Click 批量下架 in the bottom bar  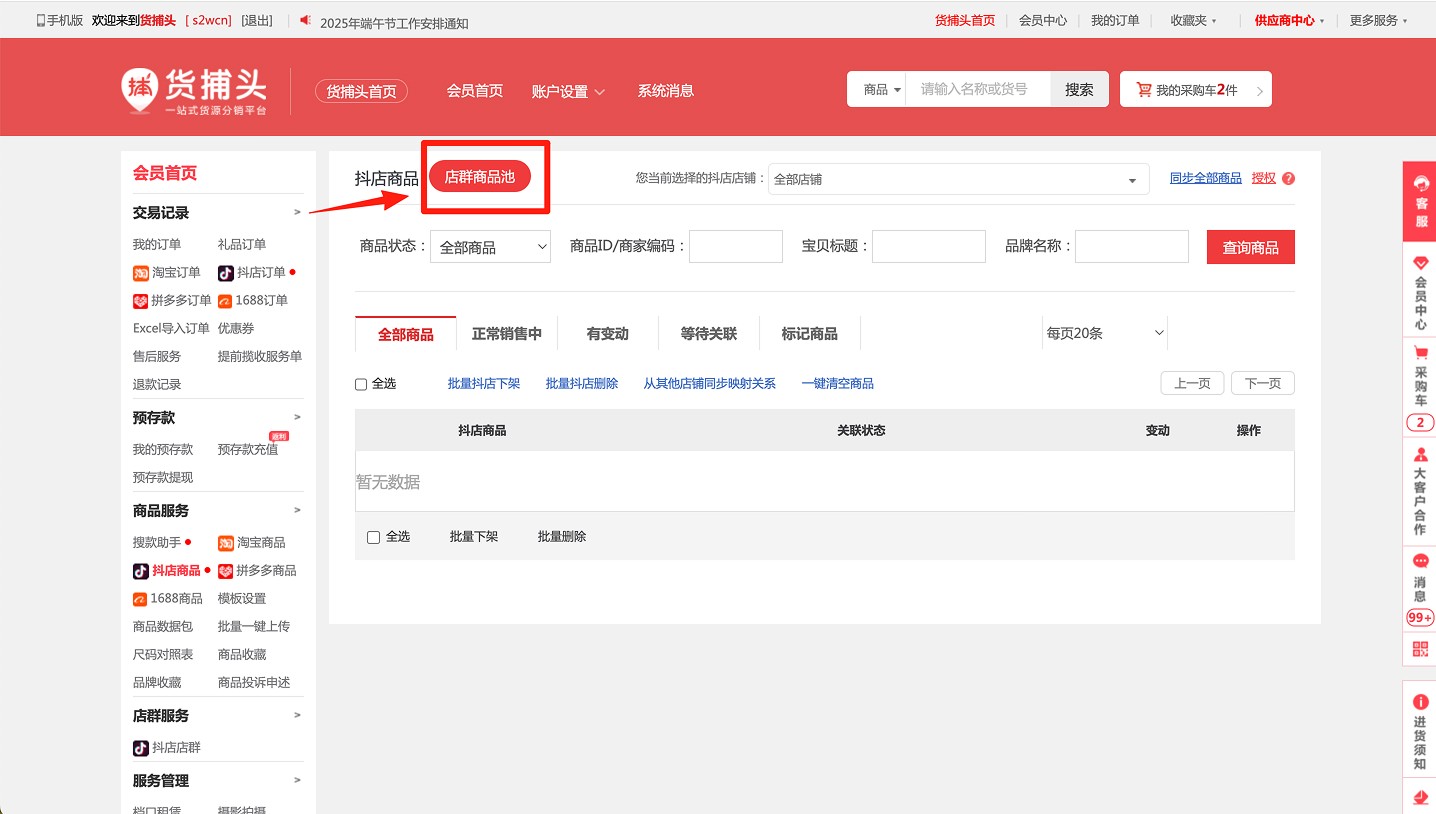(x=474, y=537)
